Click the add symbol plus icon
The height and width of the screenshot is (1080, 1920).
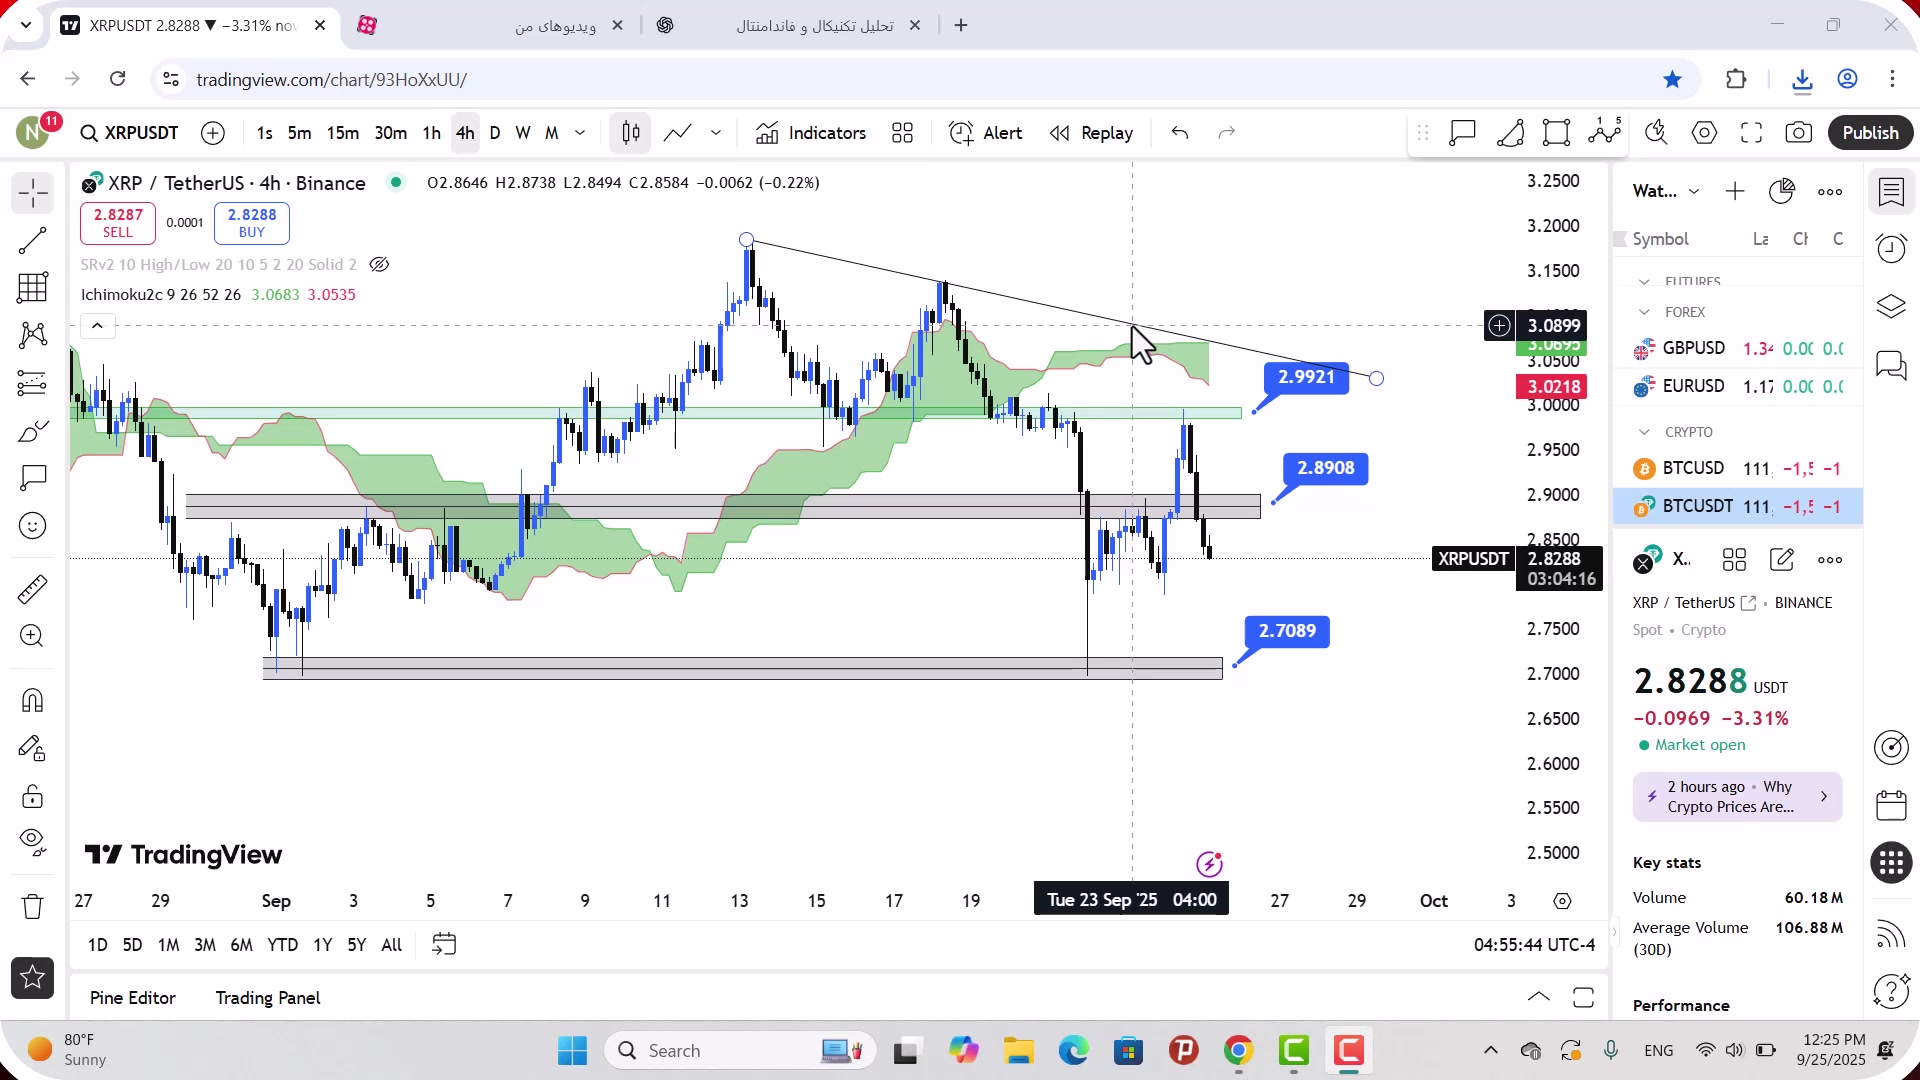(213, 133)
